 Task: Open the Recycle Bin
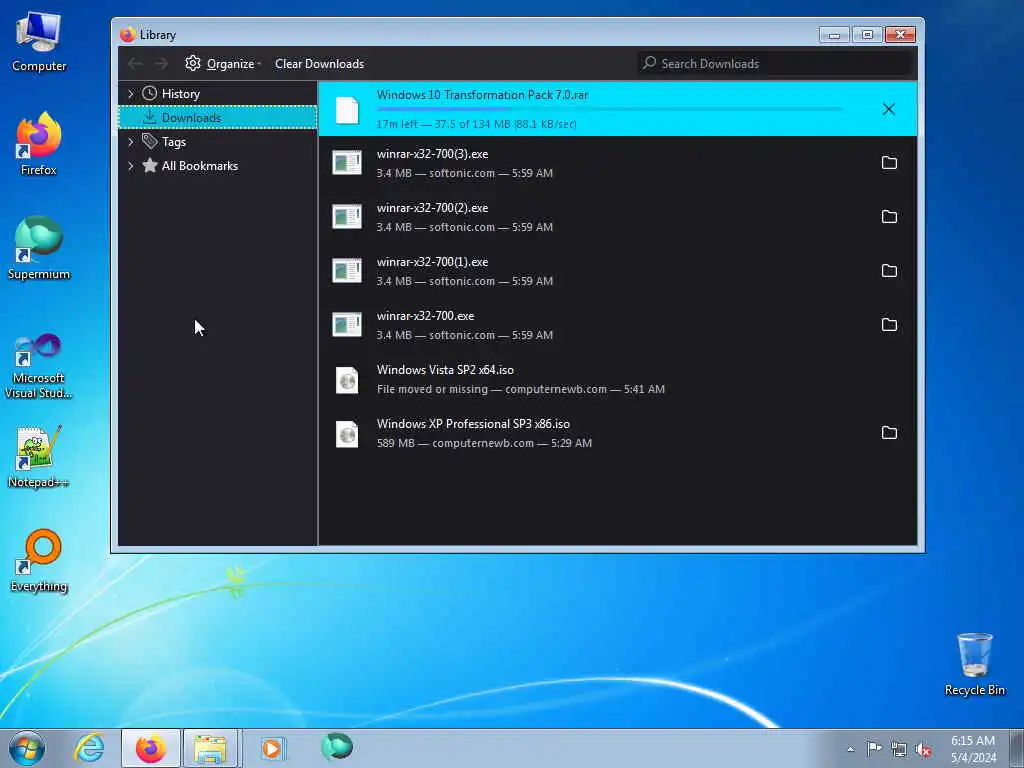tap(974, 664)
